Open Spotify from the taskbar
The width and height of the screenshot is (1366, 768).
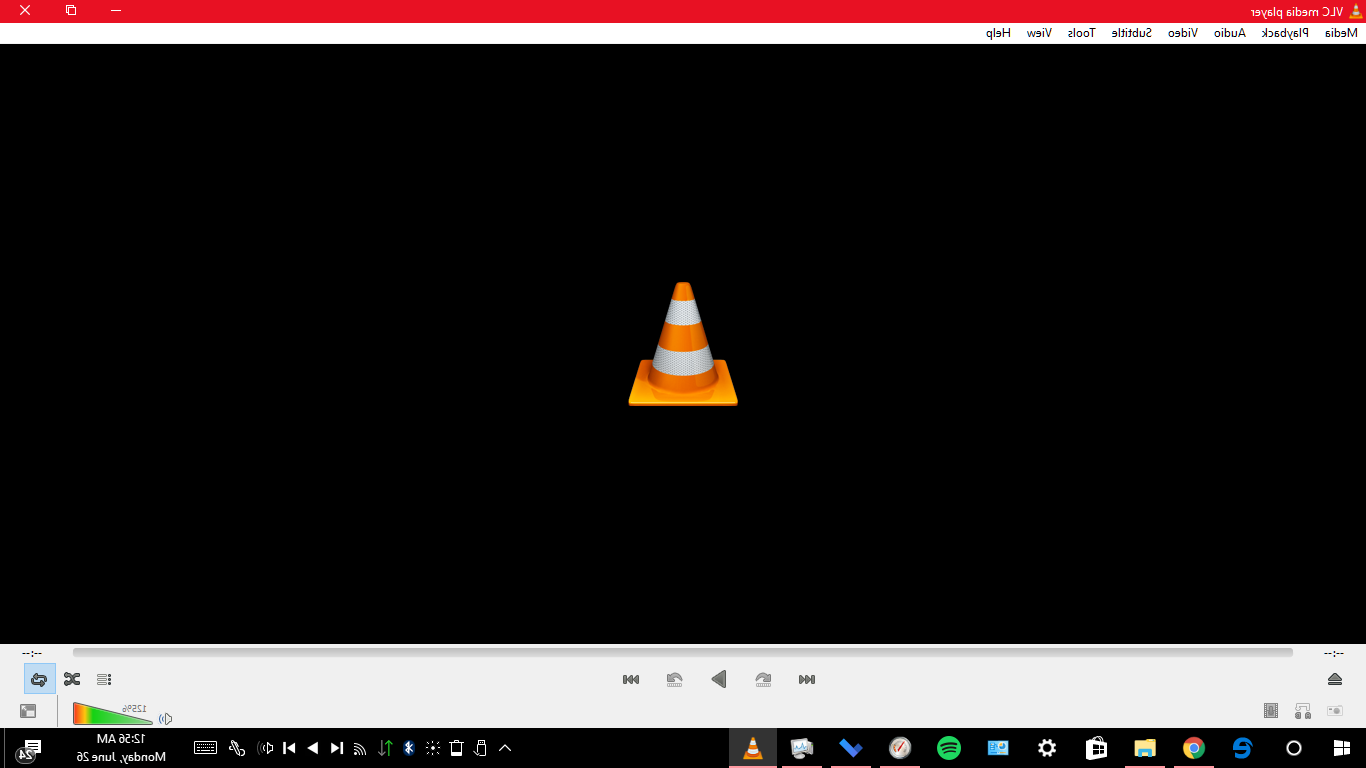coord(947,748)
